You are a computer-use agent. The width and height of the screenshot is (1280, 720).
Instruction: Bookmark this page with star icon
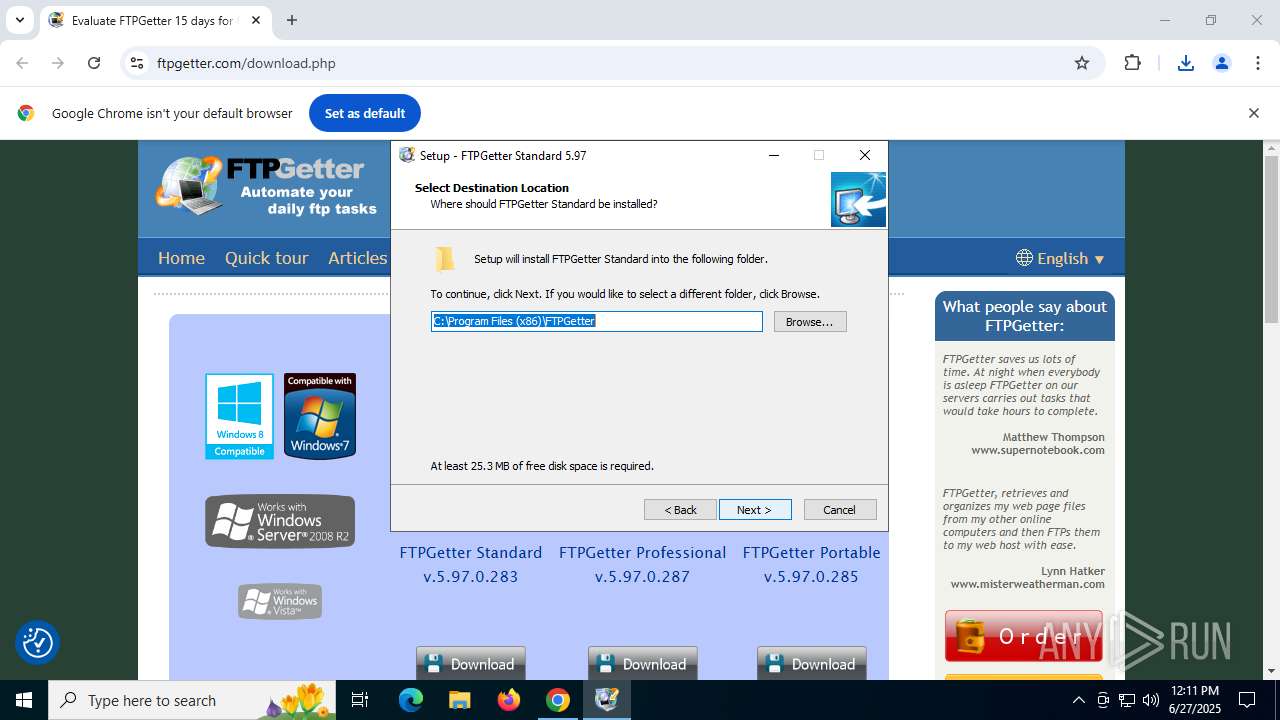tap(1082, 63)
